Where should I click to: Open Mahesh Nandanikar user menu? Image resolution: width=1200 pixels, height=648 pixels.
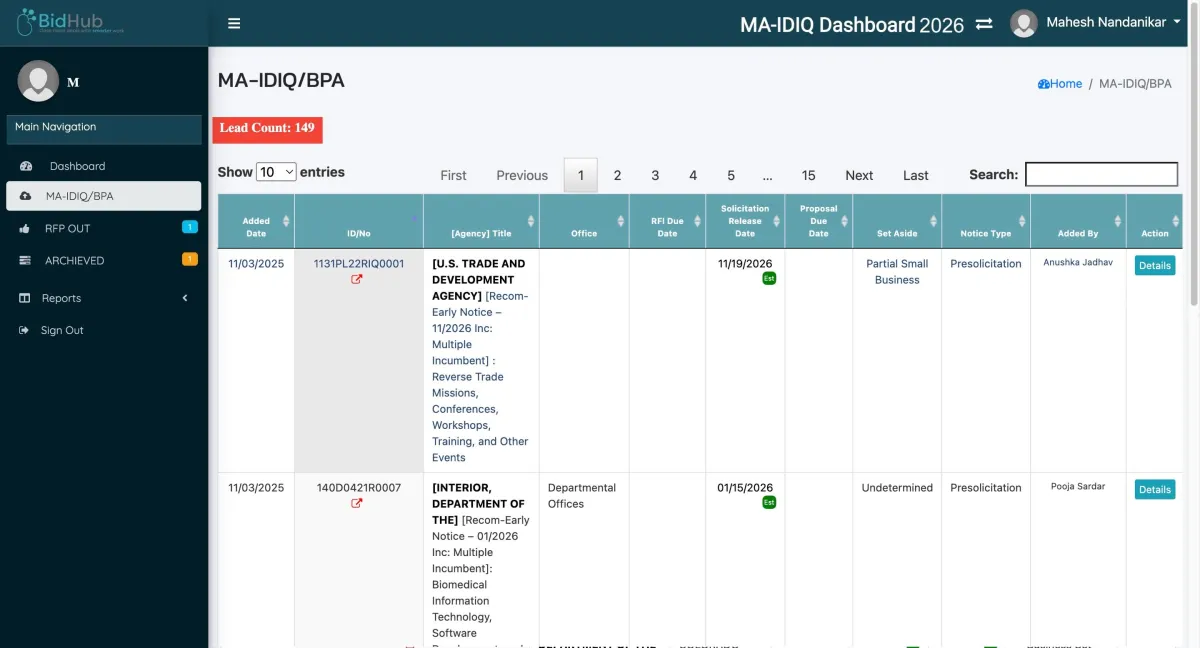click(x=1113, y=22)
